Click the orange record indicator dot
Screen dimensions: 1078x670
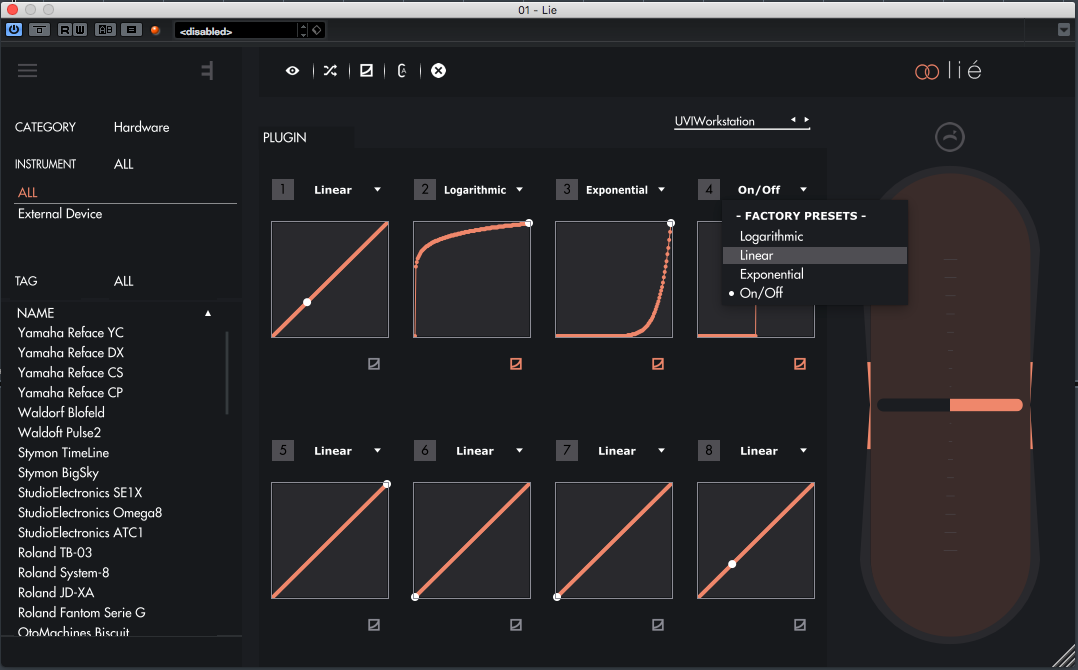155,30
